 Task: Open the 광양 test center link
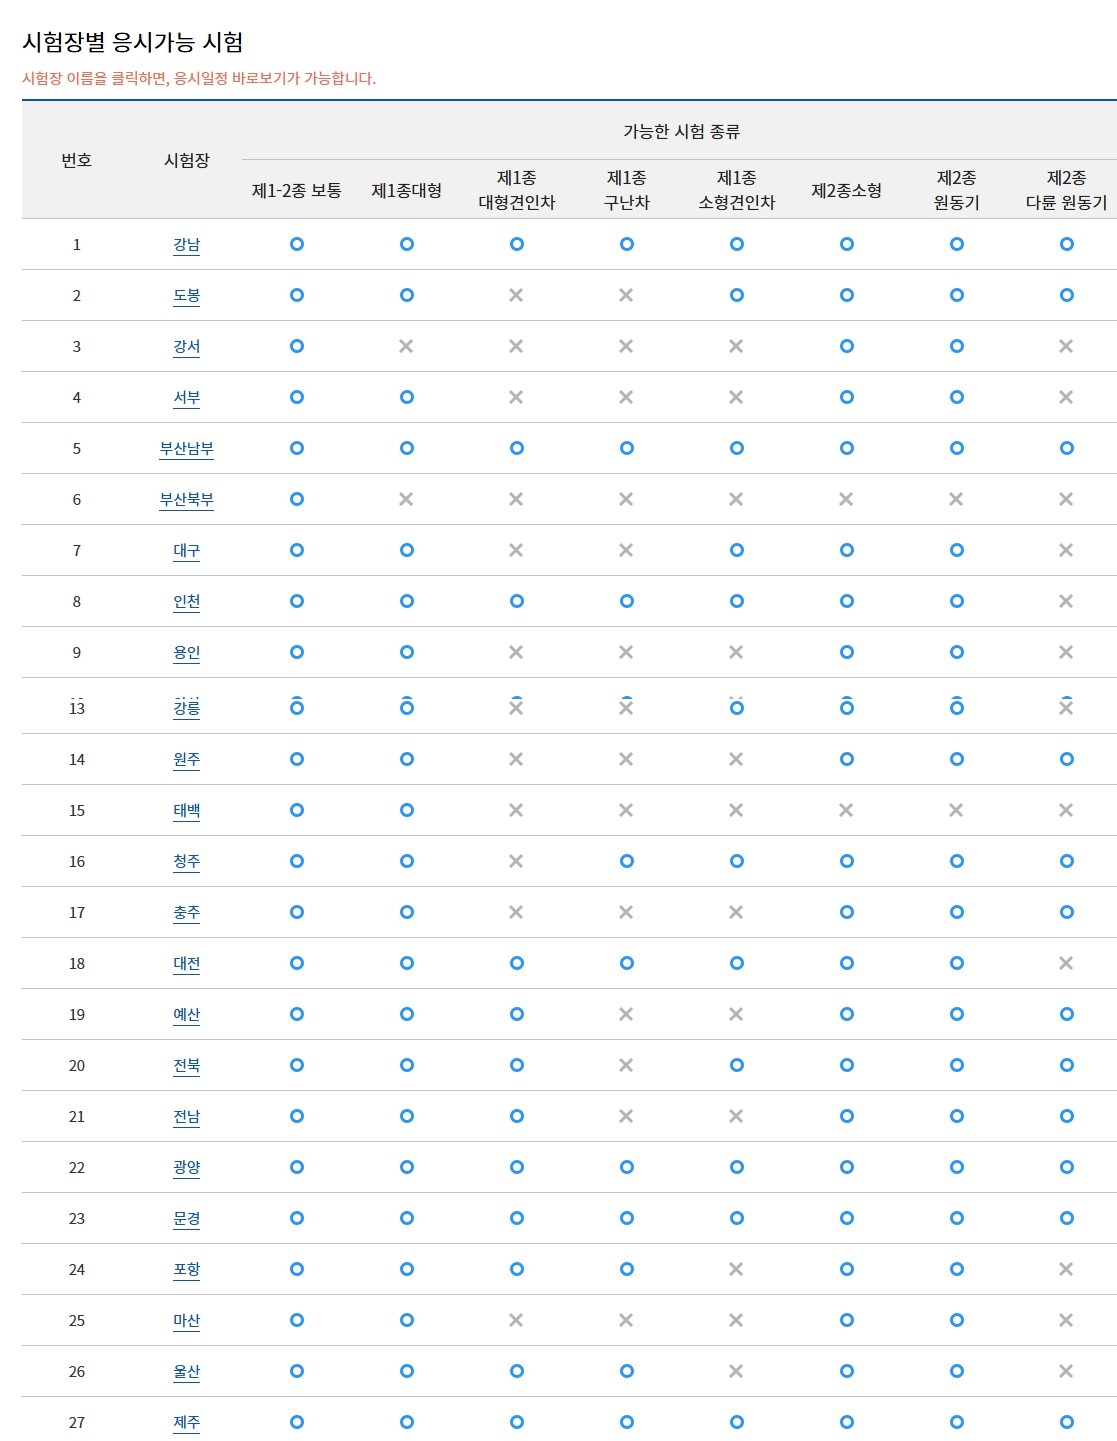[186, 1167]
